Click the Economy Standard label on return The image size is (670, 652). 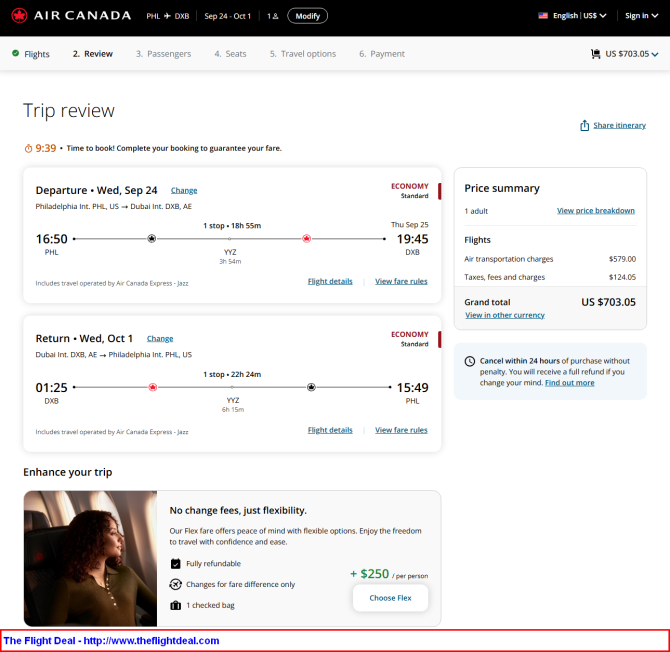[410, 339]
